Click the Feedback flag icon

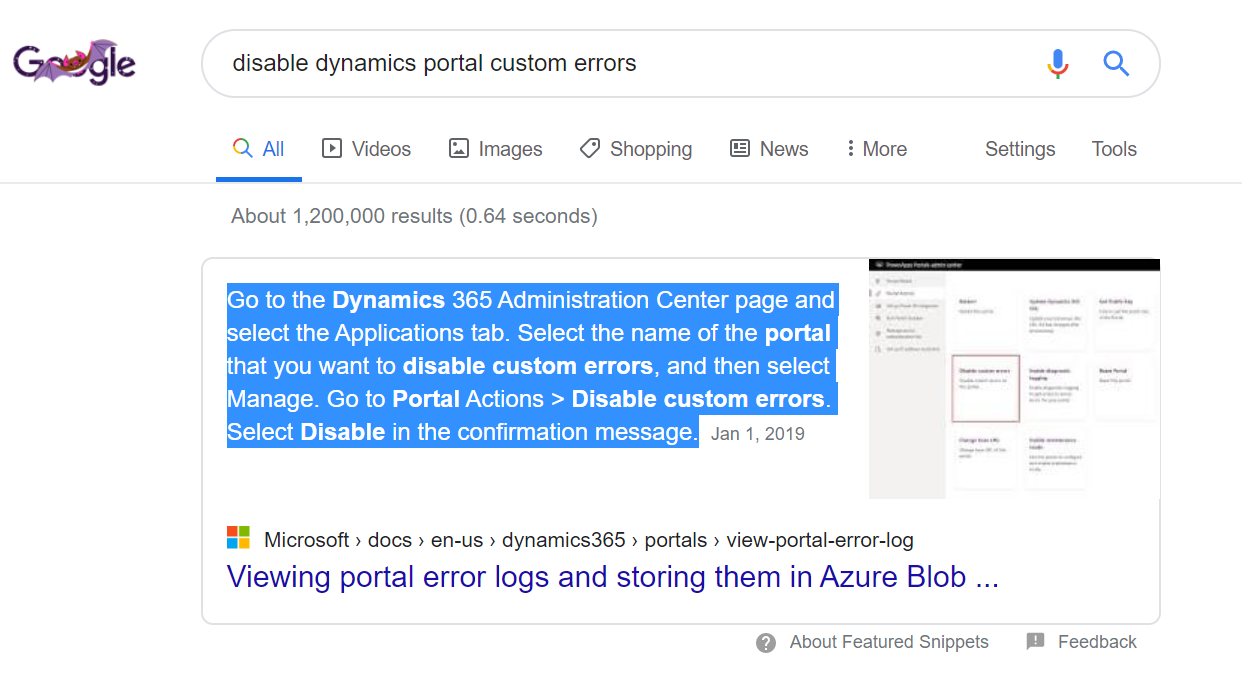(1035, 642)
